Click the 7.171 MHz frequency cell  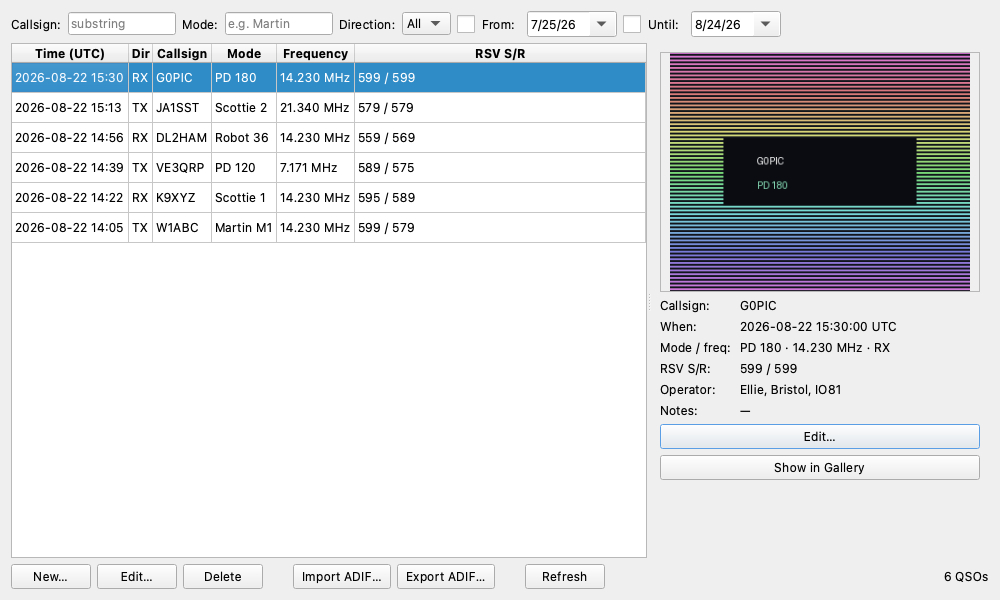(x=316, y=168)
